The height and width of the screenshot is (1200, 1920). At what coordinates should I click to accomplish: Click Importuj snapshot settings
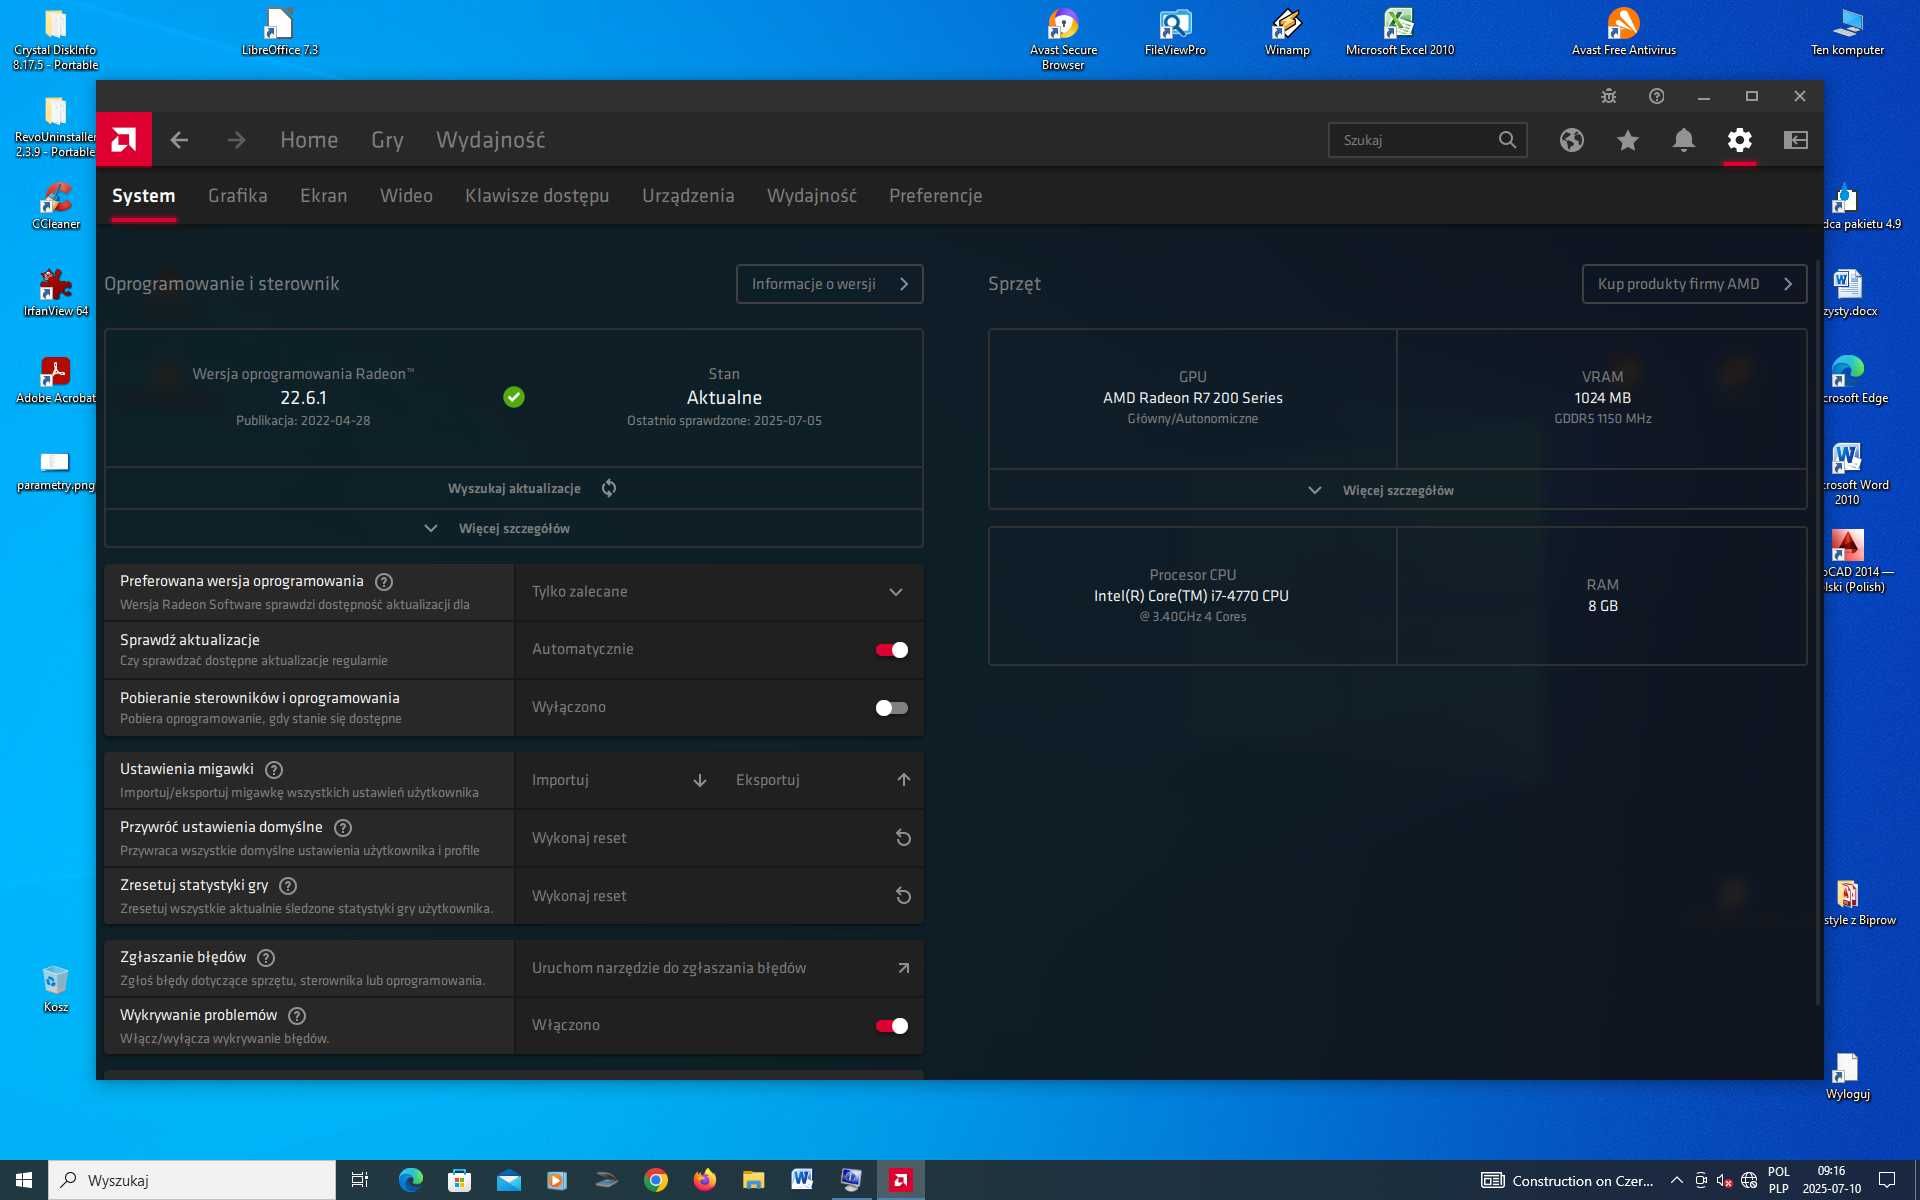coord(617,780)
